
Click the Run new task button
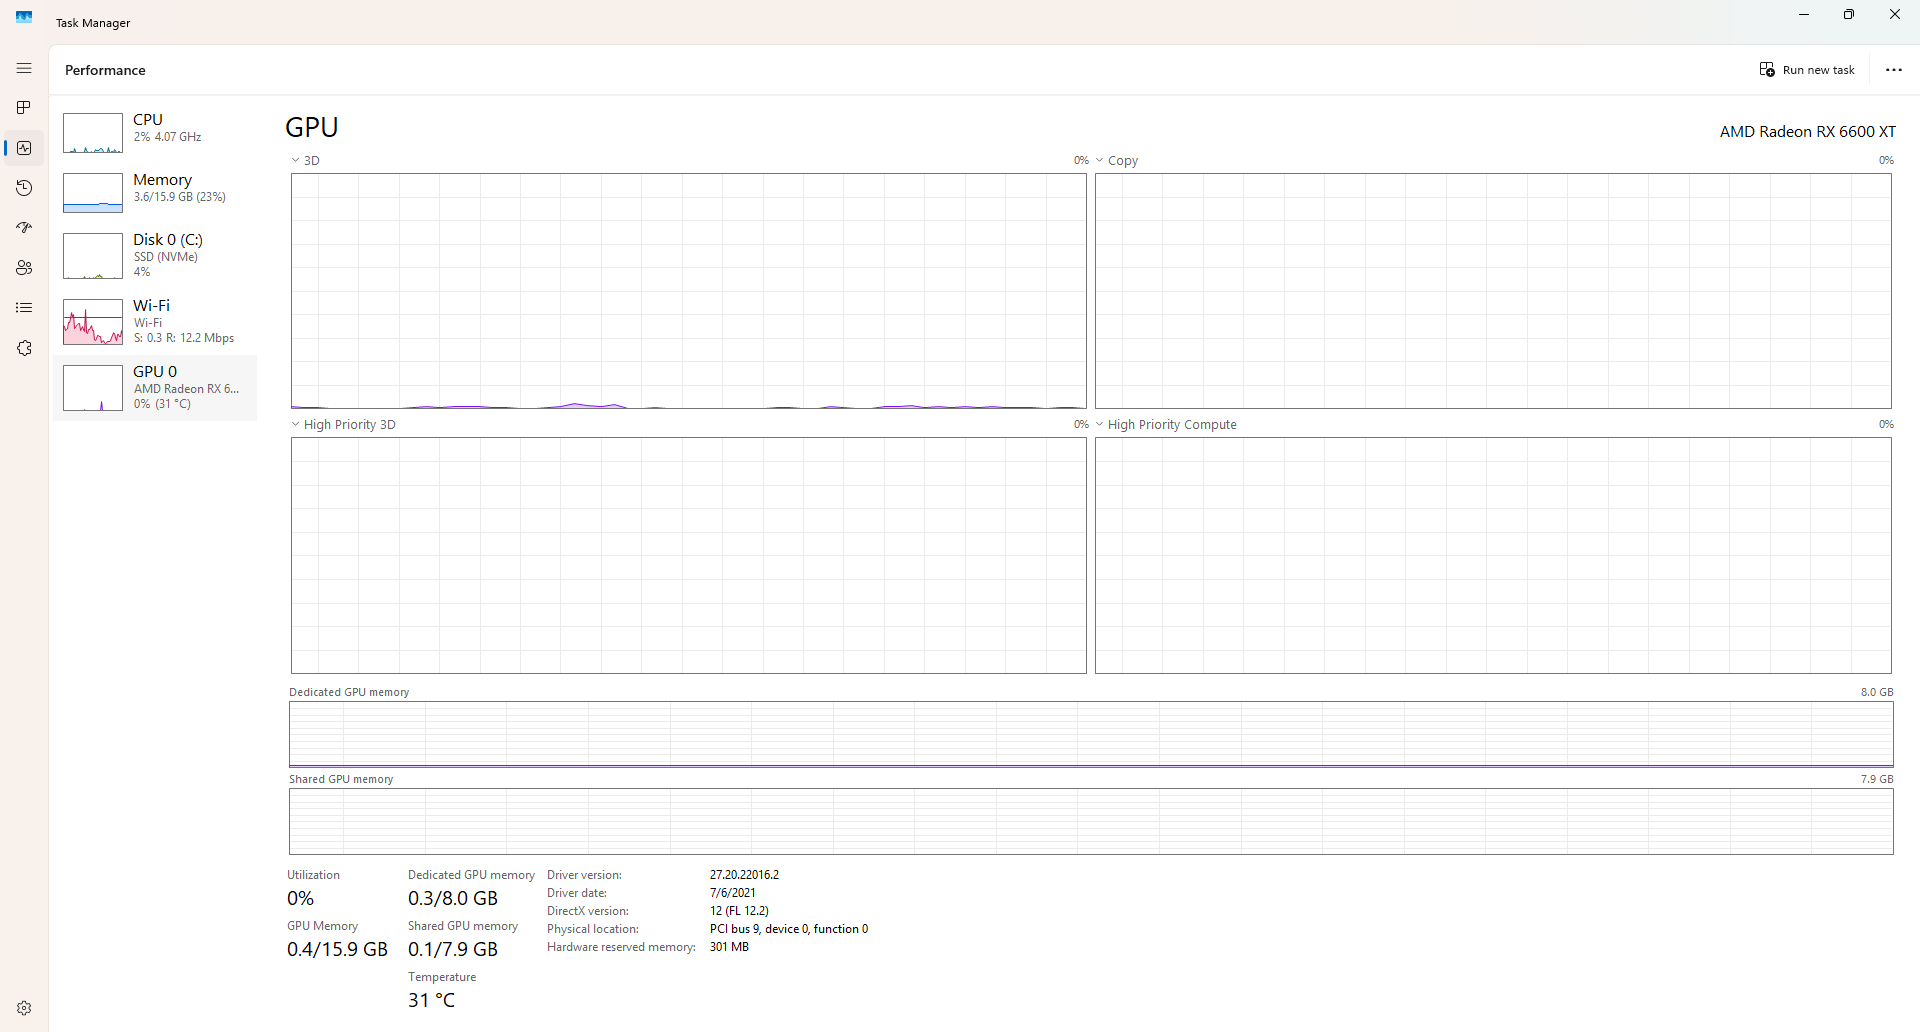pyautogui.click(x=1807, y=70)
